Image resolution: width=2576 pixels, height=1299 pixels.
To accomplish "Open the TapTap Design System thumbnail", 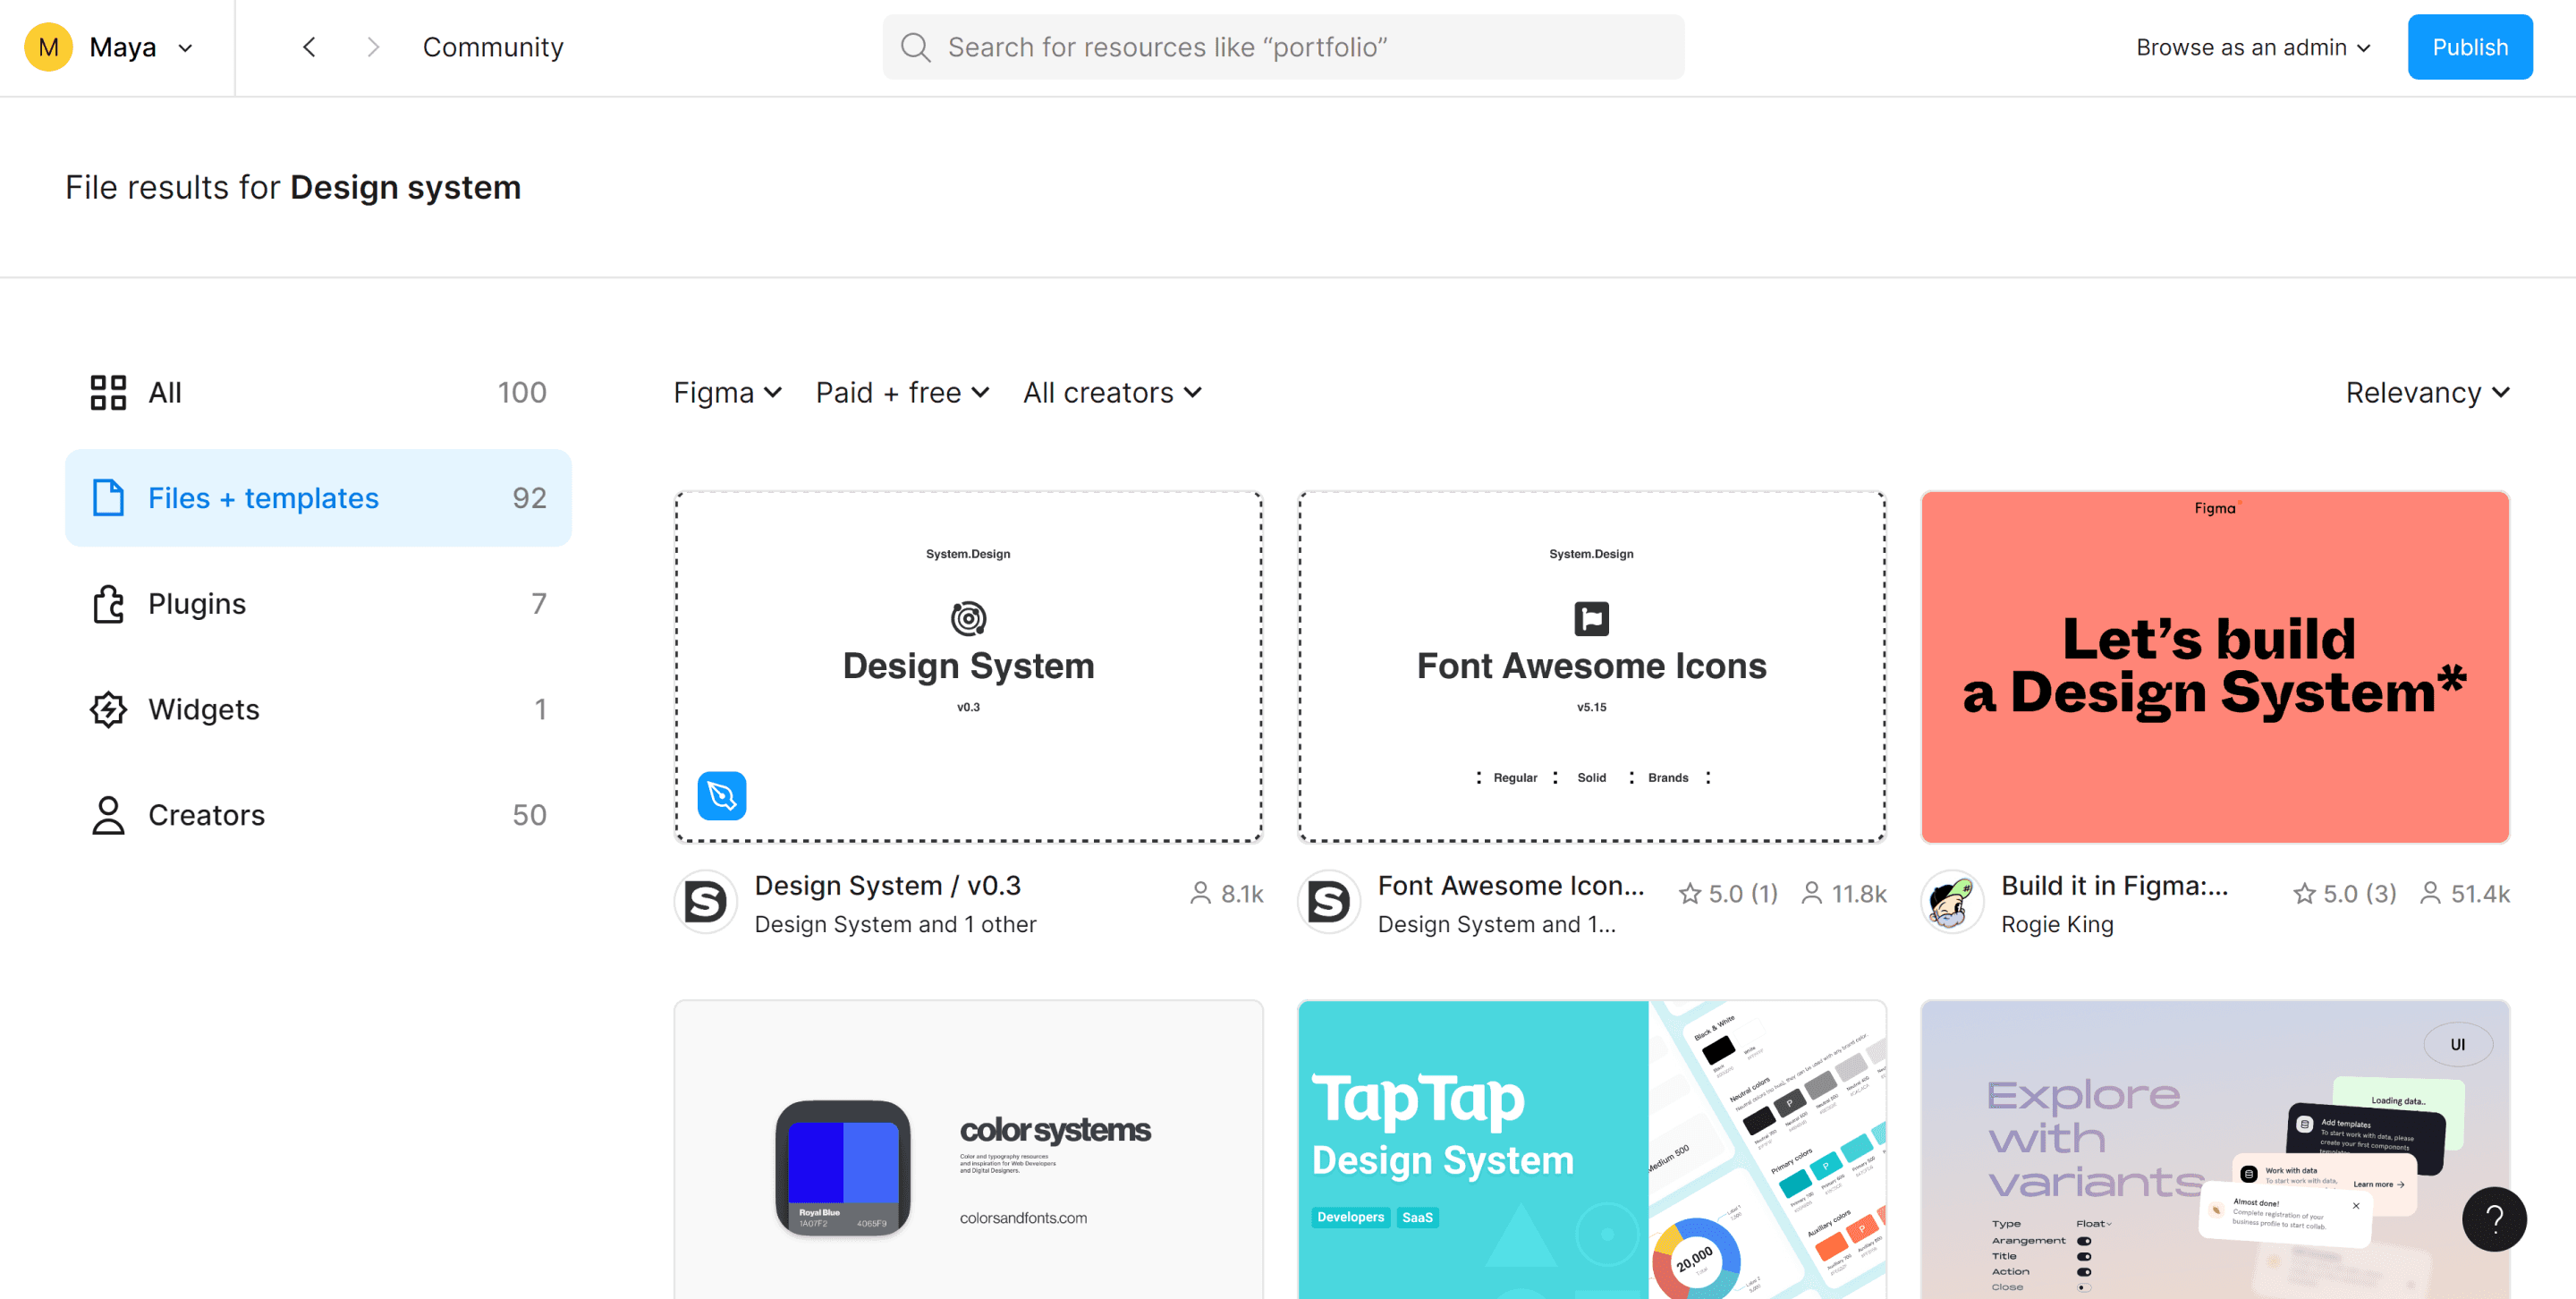I will [1591, 1150].
